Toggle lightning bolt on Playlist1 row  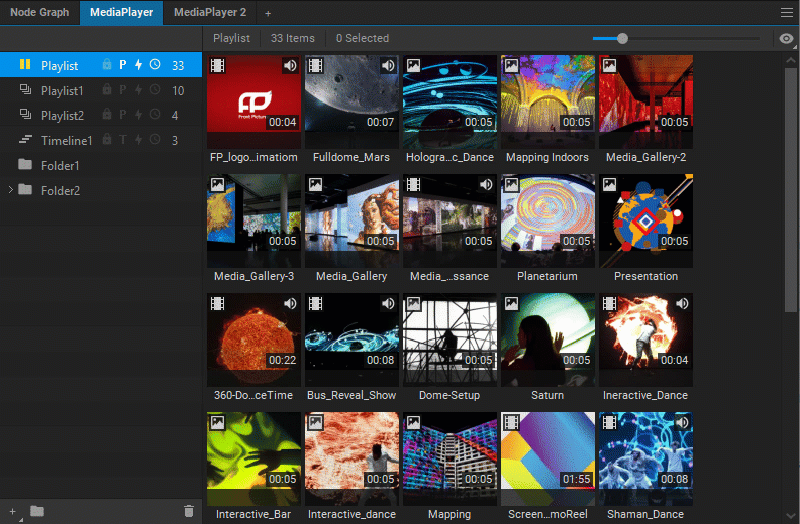point(138,90)
